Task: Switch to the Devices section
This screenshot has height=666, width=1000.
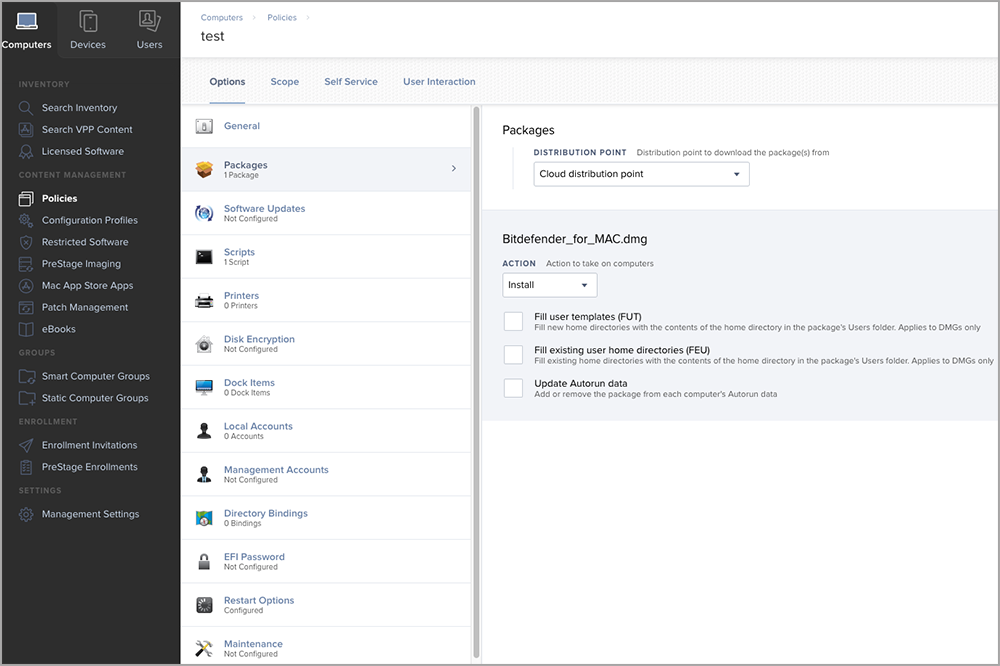Action: point(88,30)
